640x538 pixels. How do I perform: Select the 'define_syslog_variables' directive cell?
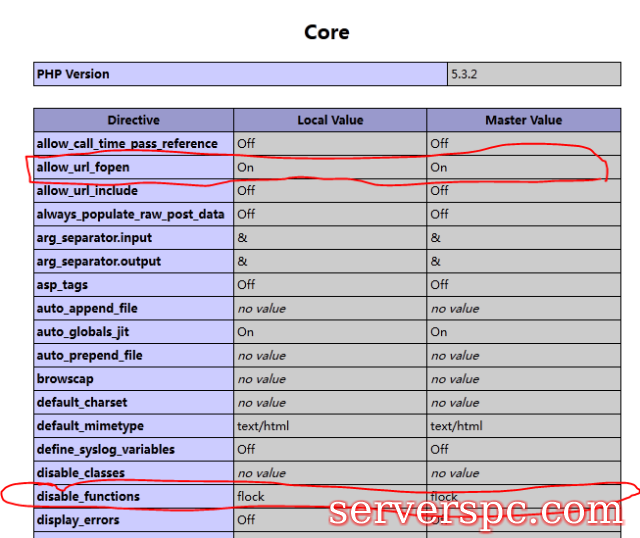[x=133, y=449]
